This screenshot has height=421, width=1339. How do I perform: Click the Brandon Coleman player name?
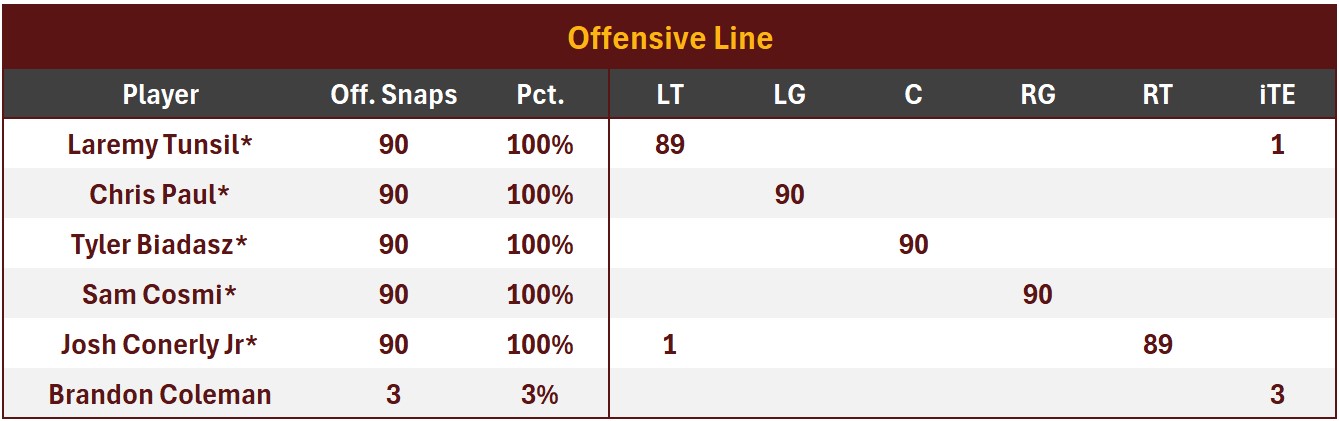pyautogui.click(x=160, y=395)
